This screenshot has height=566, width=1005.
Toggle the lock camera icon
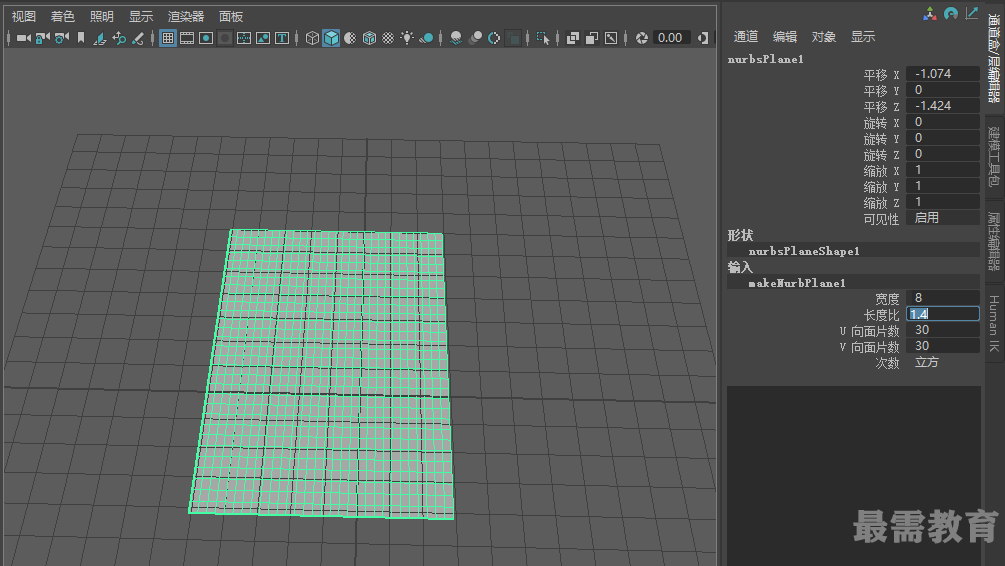point(42,38)
